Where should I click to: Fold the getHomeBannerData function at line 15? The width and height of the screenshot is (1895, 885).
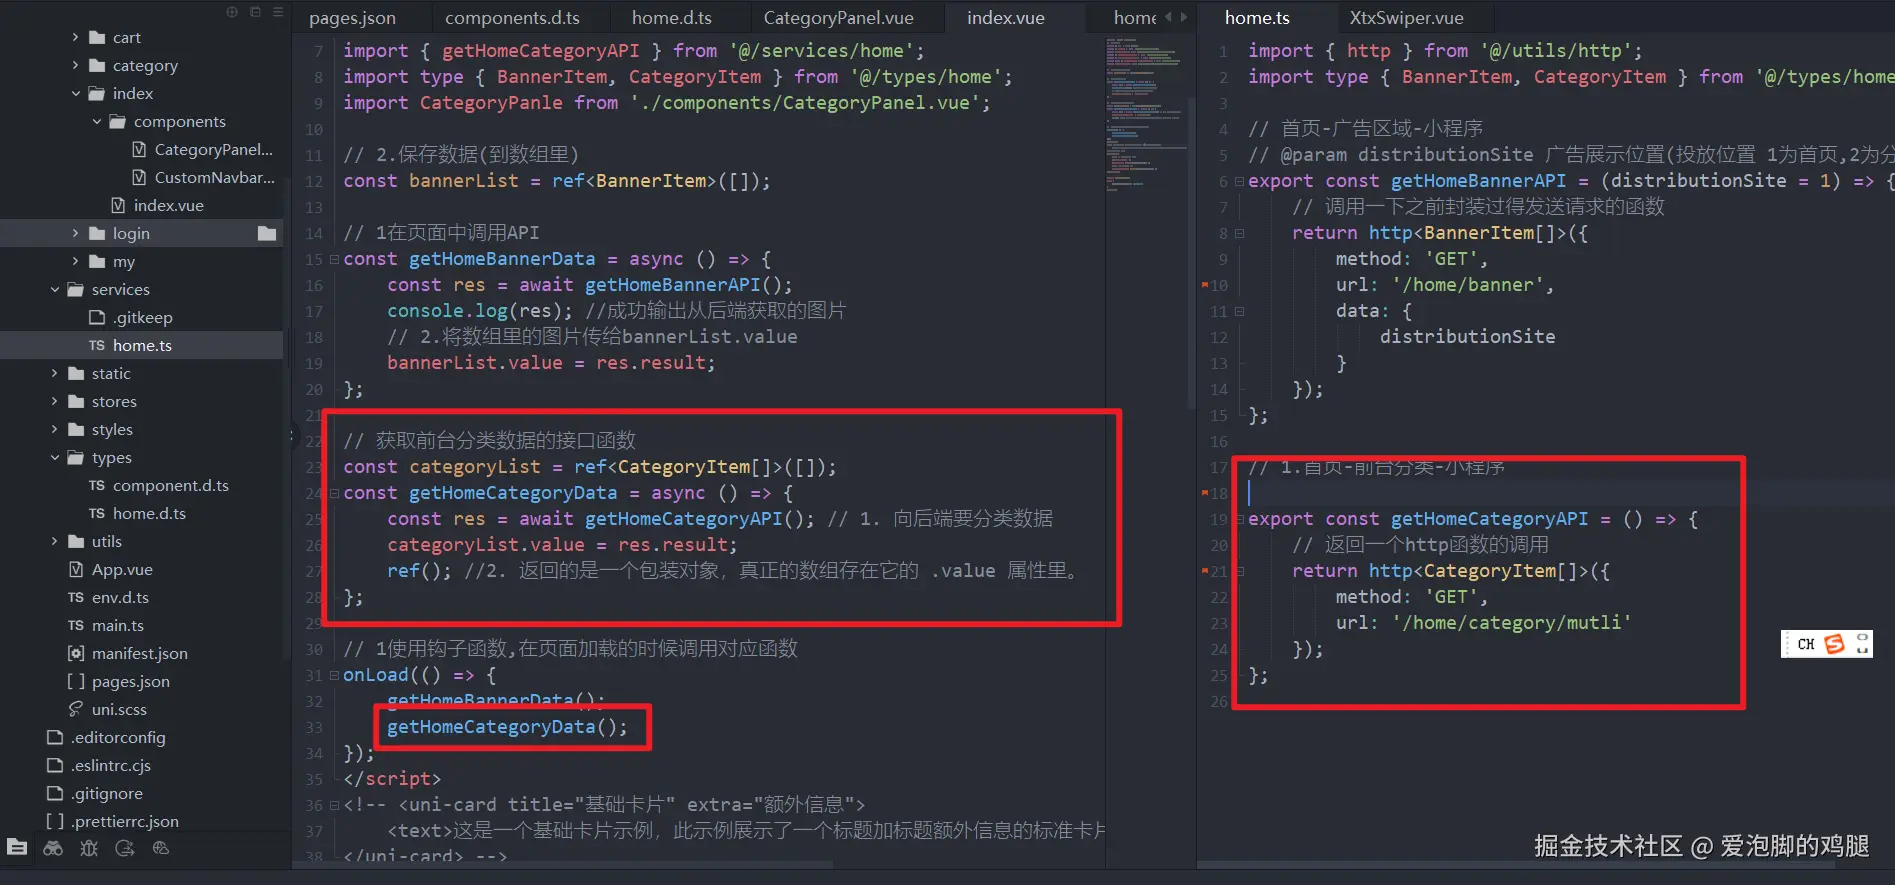click(334, 259)
